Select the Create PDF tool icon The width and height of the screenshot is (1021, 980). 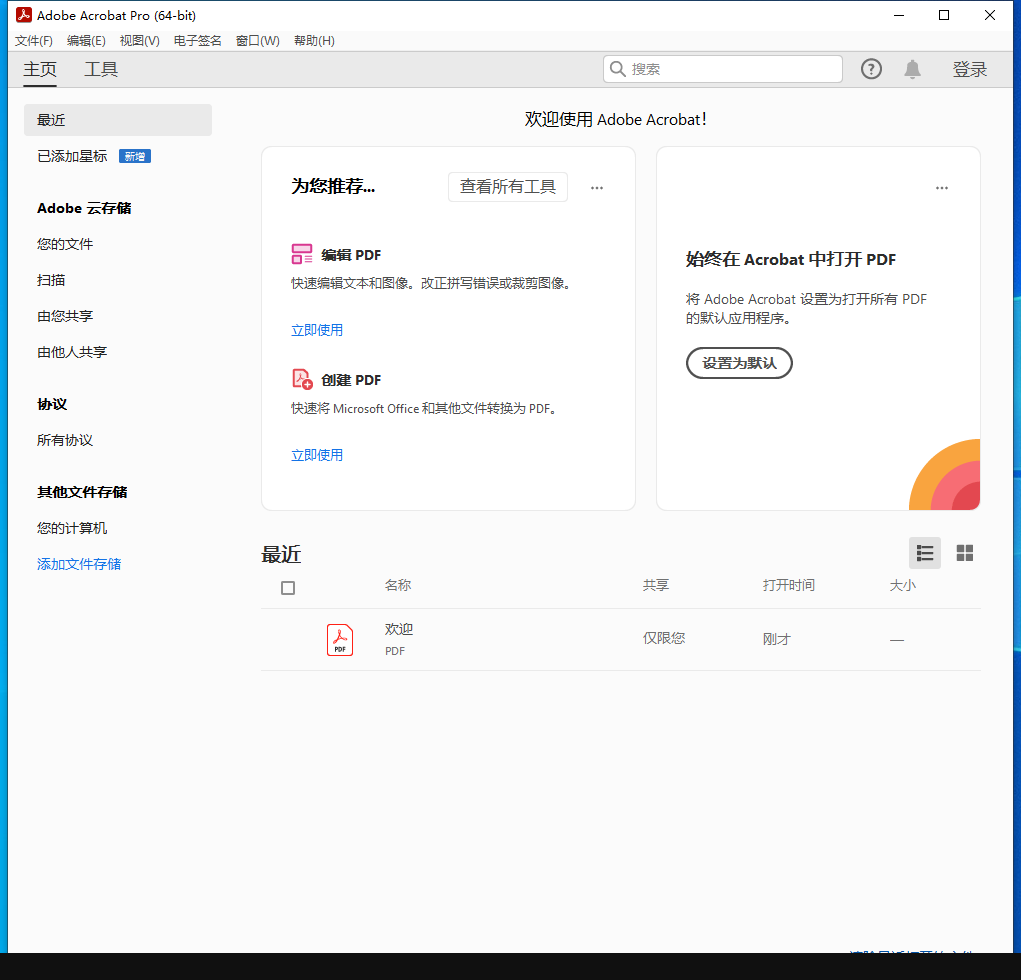tap(302, 379)
